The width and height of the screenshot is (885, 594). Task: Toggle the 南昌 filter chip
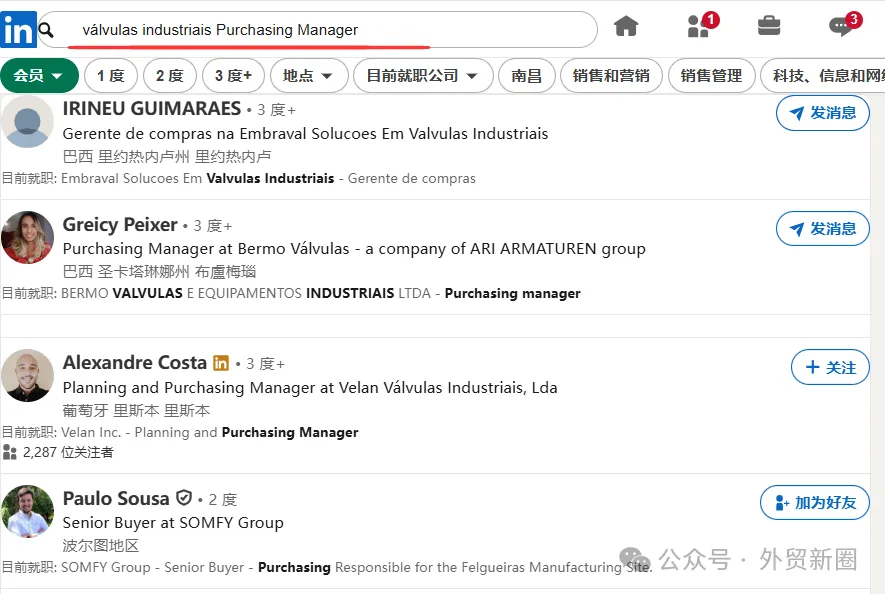(x=527, y=76)
